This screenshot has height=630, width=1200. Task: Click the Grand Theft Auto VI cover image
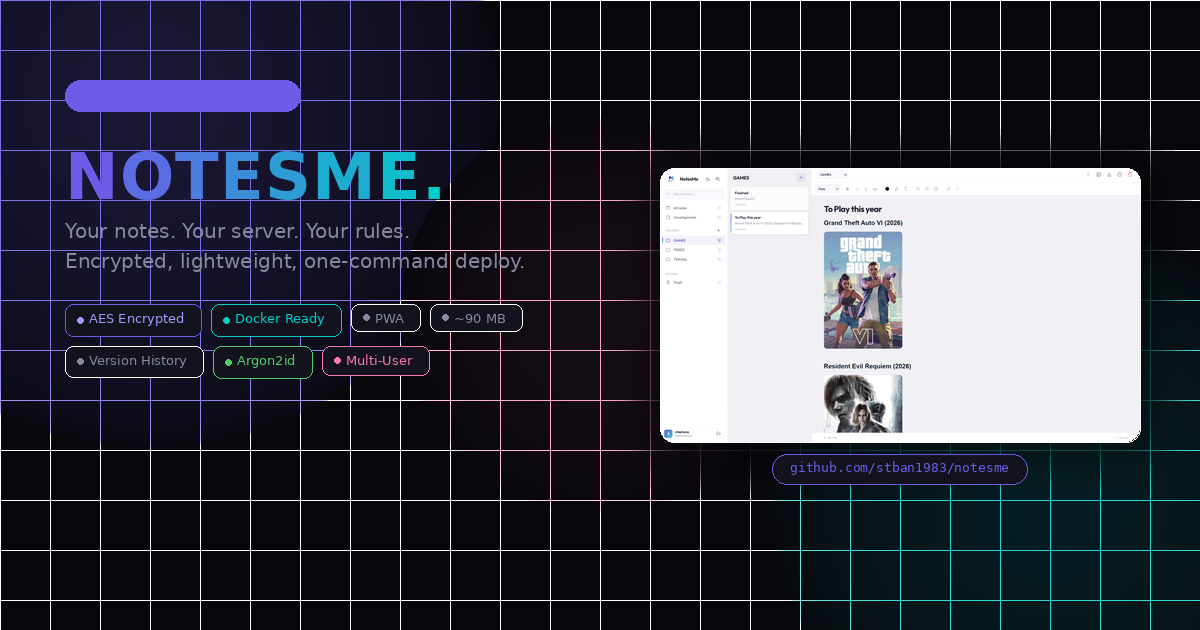[x=863, y=290]
